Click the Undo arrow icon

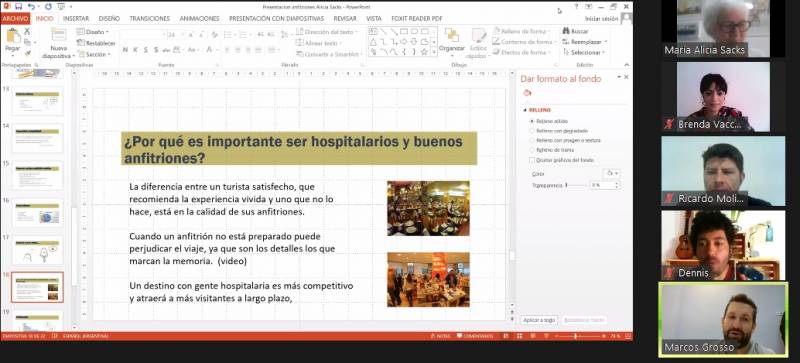(32, 7)
